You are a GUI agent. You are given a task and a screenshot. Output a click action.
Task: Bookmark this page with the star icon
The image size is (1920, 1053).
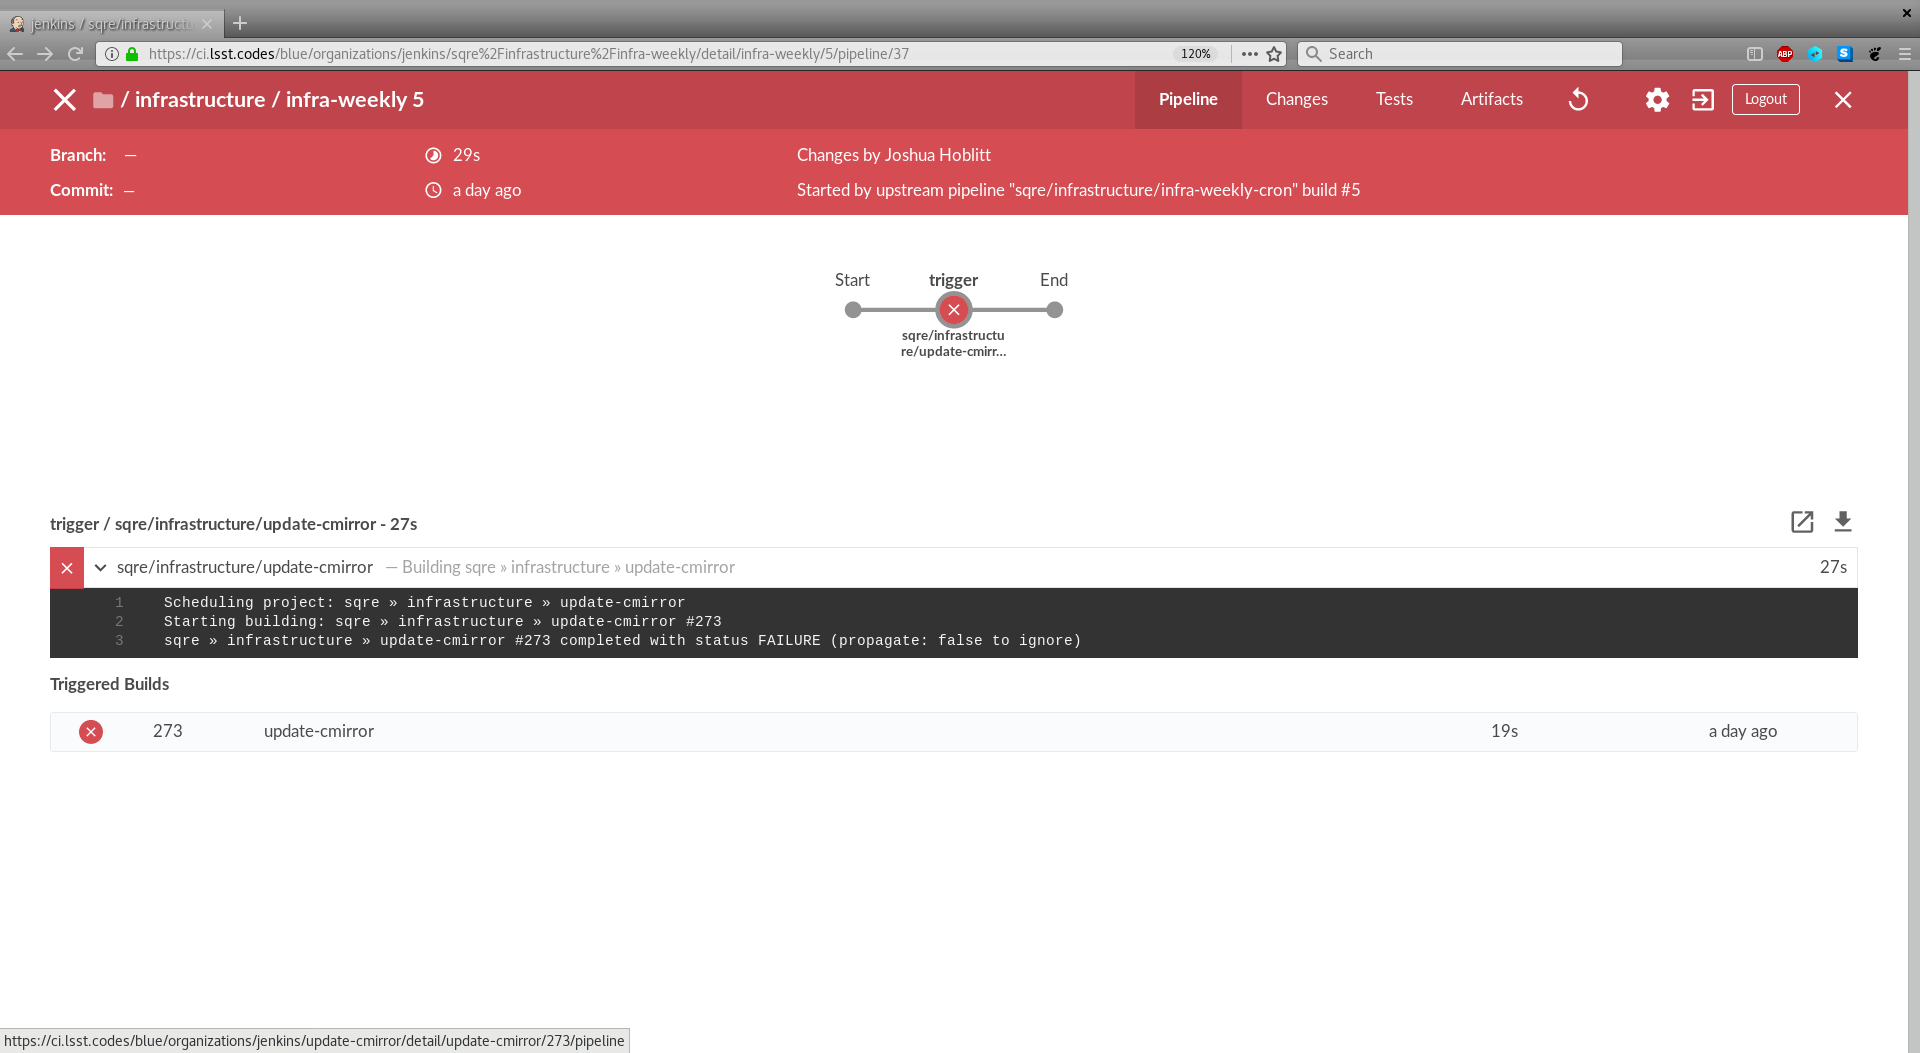point(1274,54)
